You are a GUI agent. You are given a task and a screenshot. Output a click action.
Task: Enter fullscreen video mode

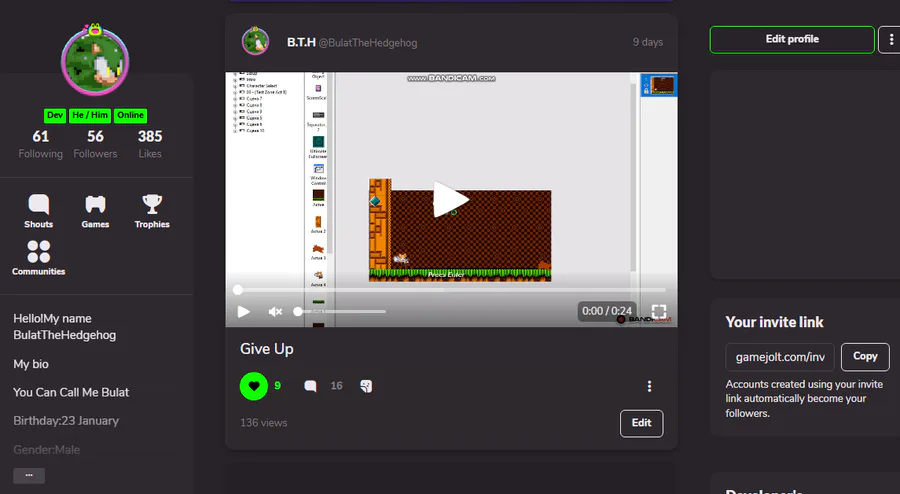click(659, 312)
